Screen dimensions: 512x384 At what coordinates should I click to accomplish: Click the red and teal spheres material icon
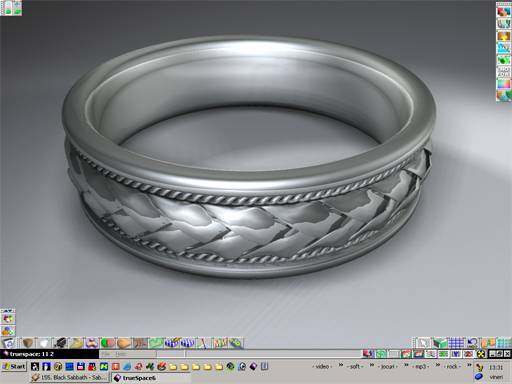(x=504, y=11)
